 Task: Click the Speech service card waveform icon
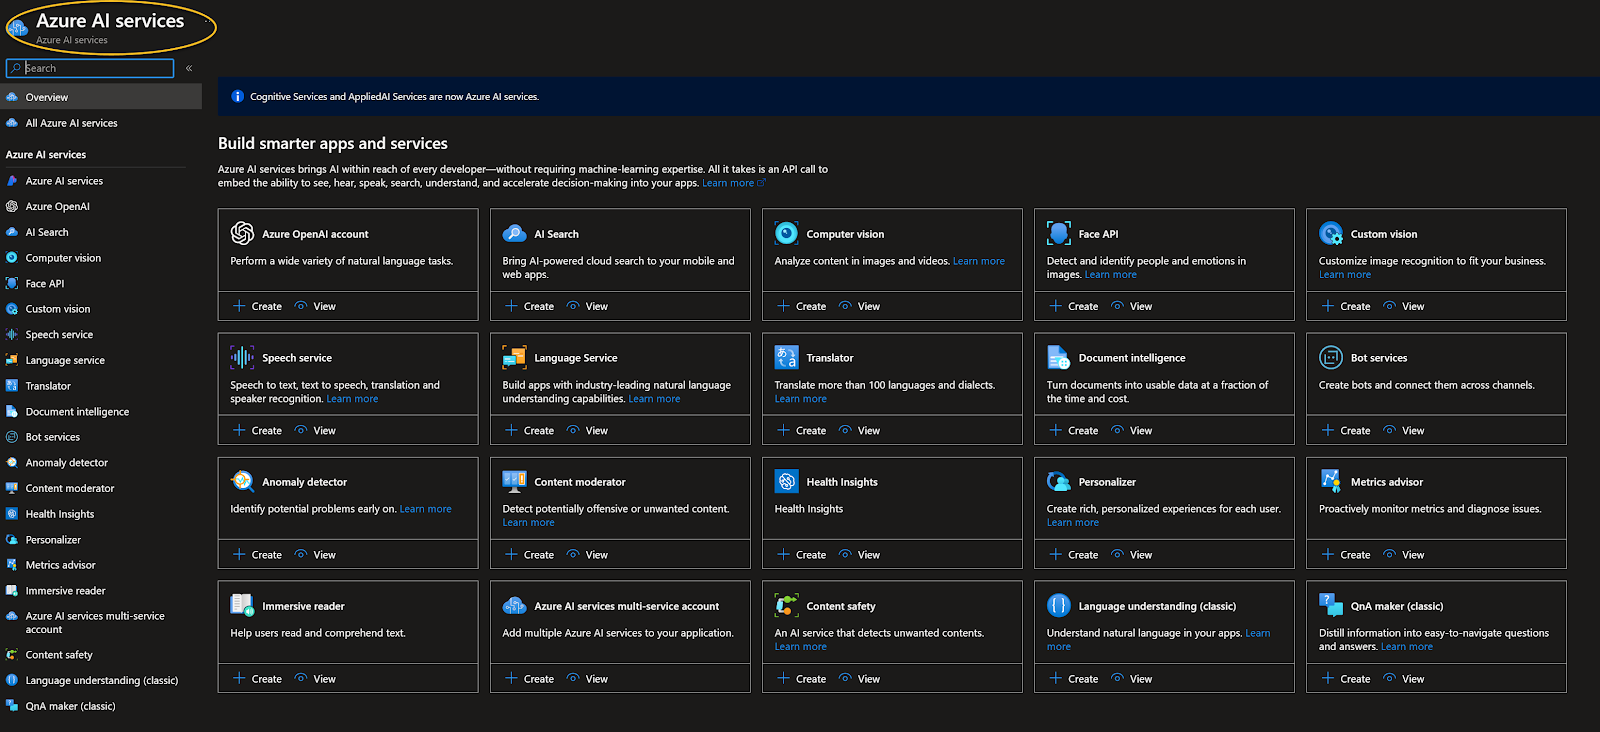pyautogui.click(x=242, y=357)
